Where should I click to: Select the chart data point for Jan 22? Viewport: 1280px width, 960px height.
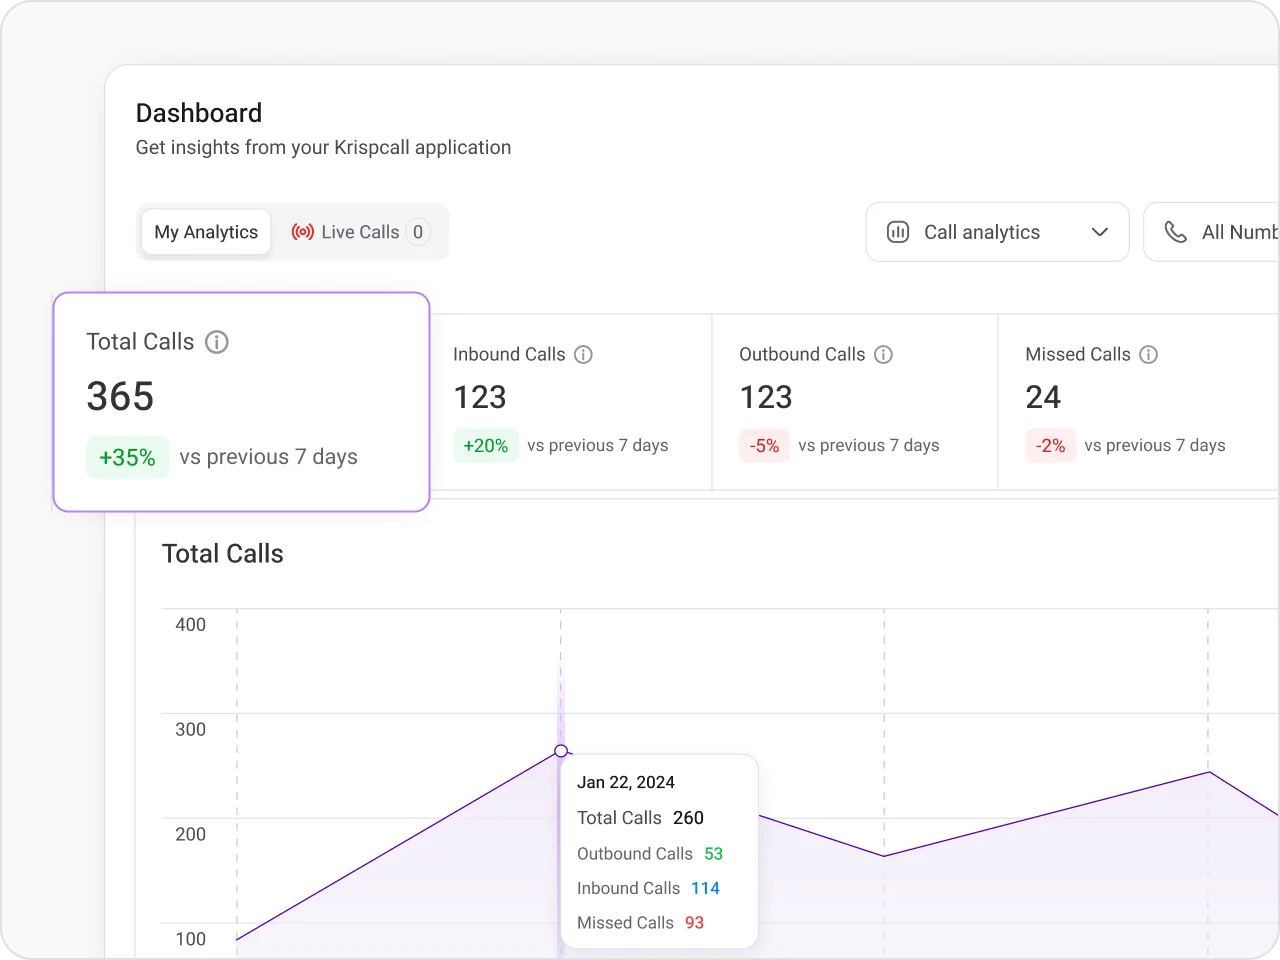[x=561, y=751]
